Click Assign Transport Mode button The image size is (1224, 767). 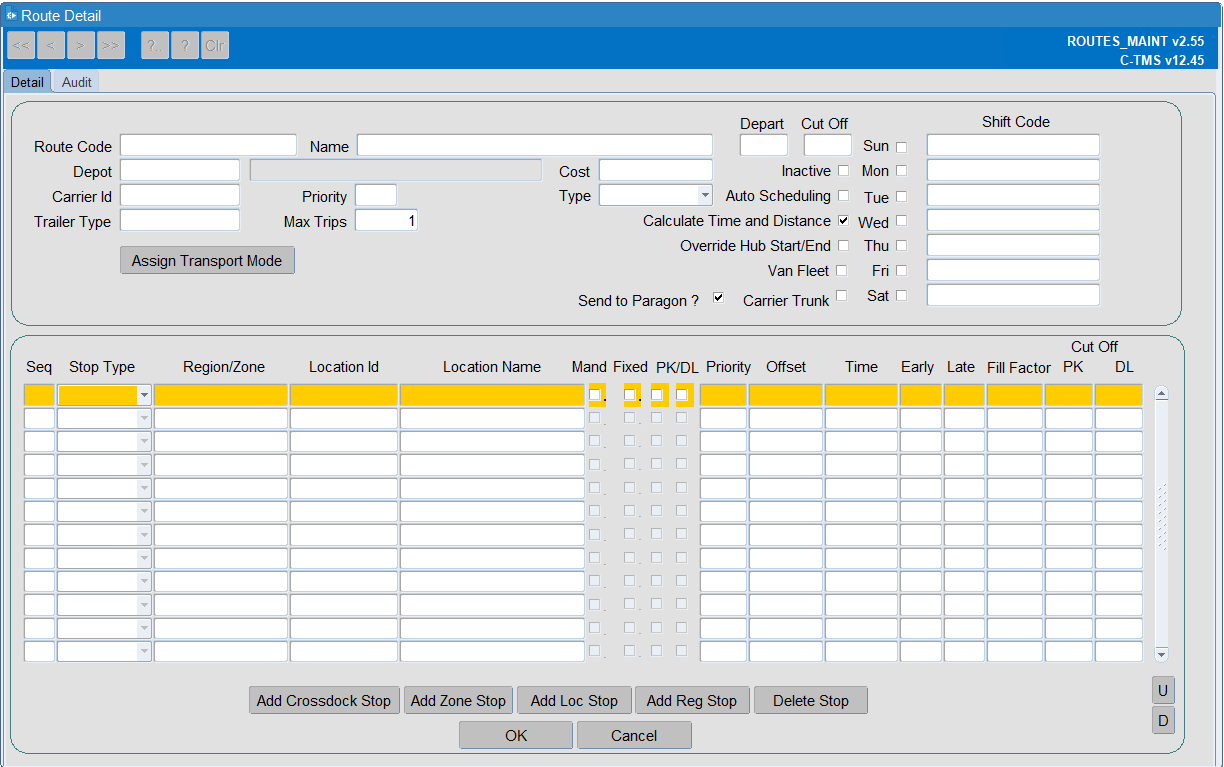207,261
